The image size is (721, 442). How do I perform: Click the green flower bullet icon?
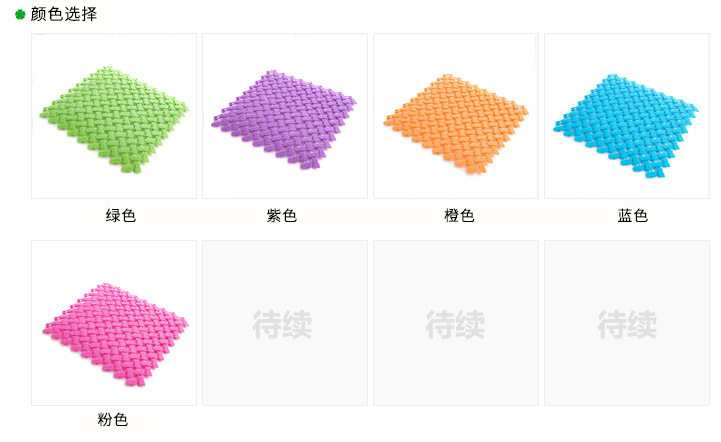20,14
